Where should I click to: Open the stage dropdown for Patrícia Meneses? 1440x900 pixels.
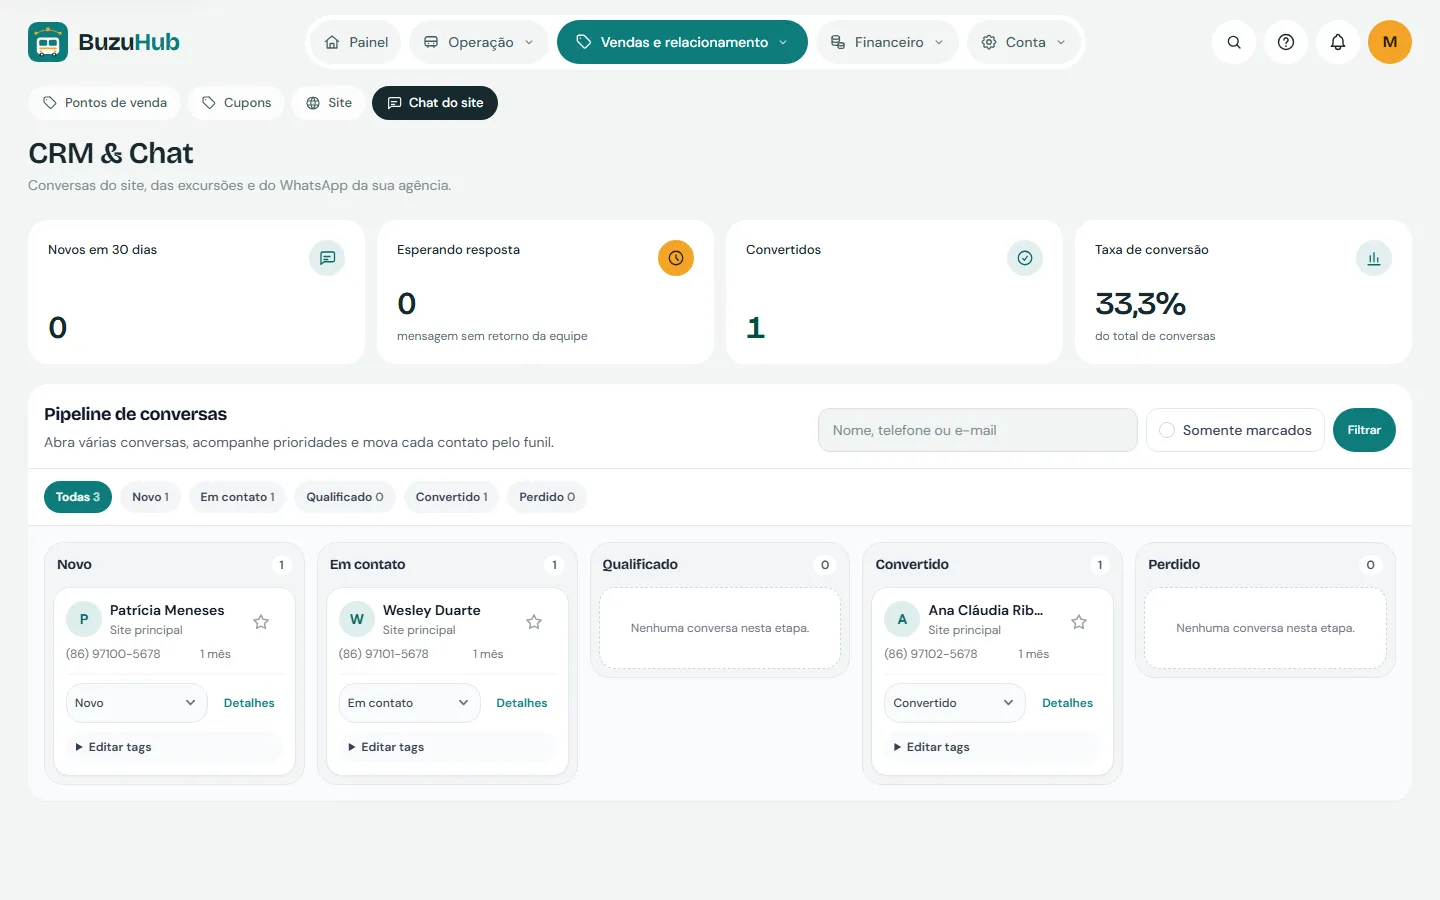[136, 703]
